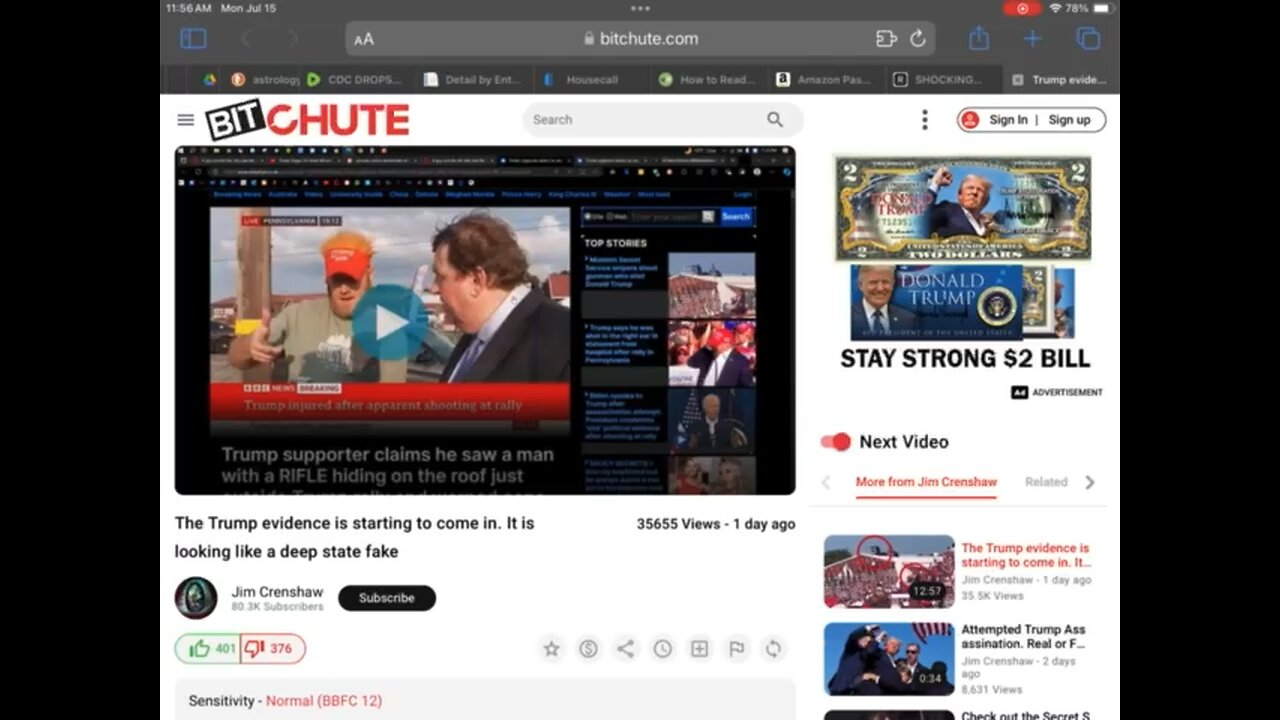This screenshot has width=1280, height=720.
Task: Open the Stay Strong $2 Bill ad image
Action: point(964,264)
